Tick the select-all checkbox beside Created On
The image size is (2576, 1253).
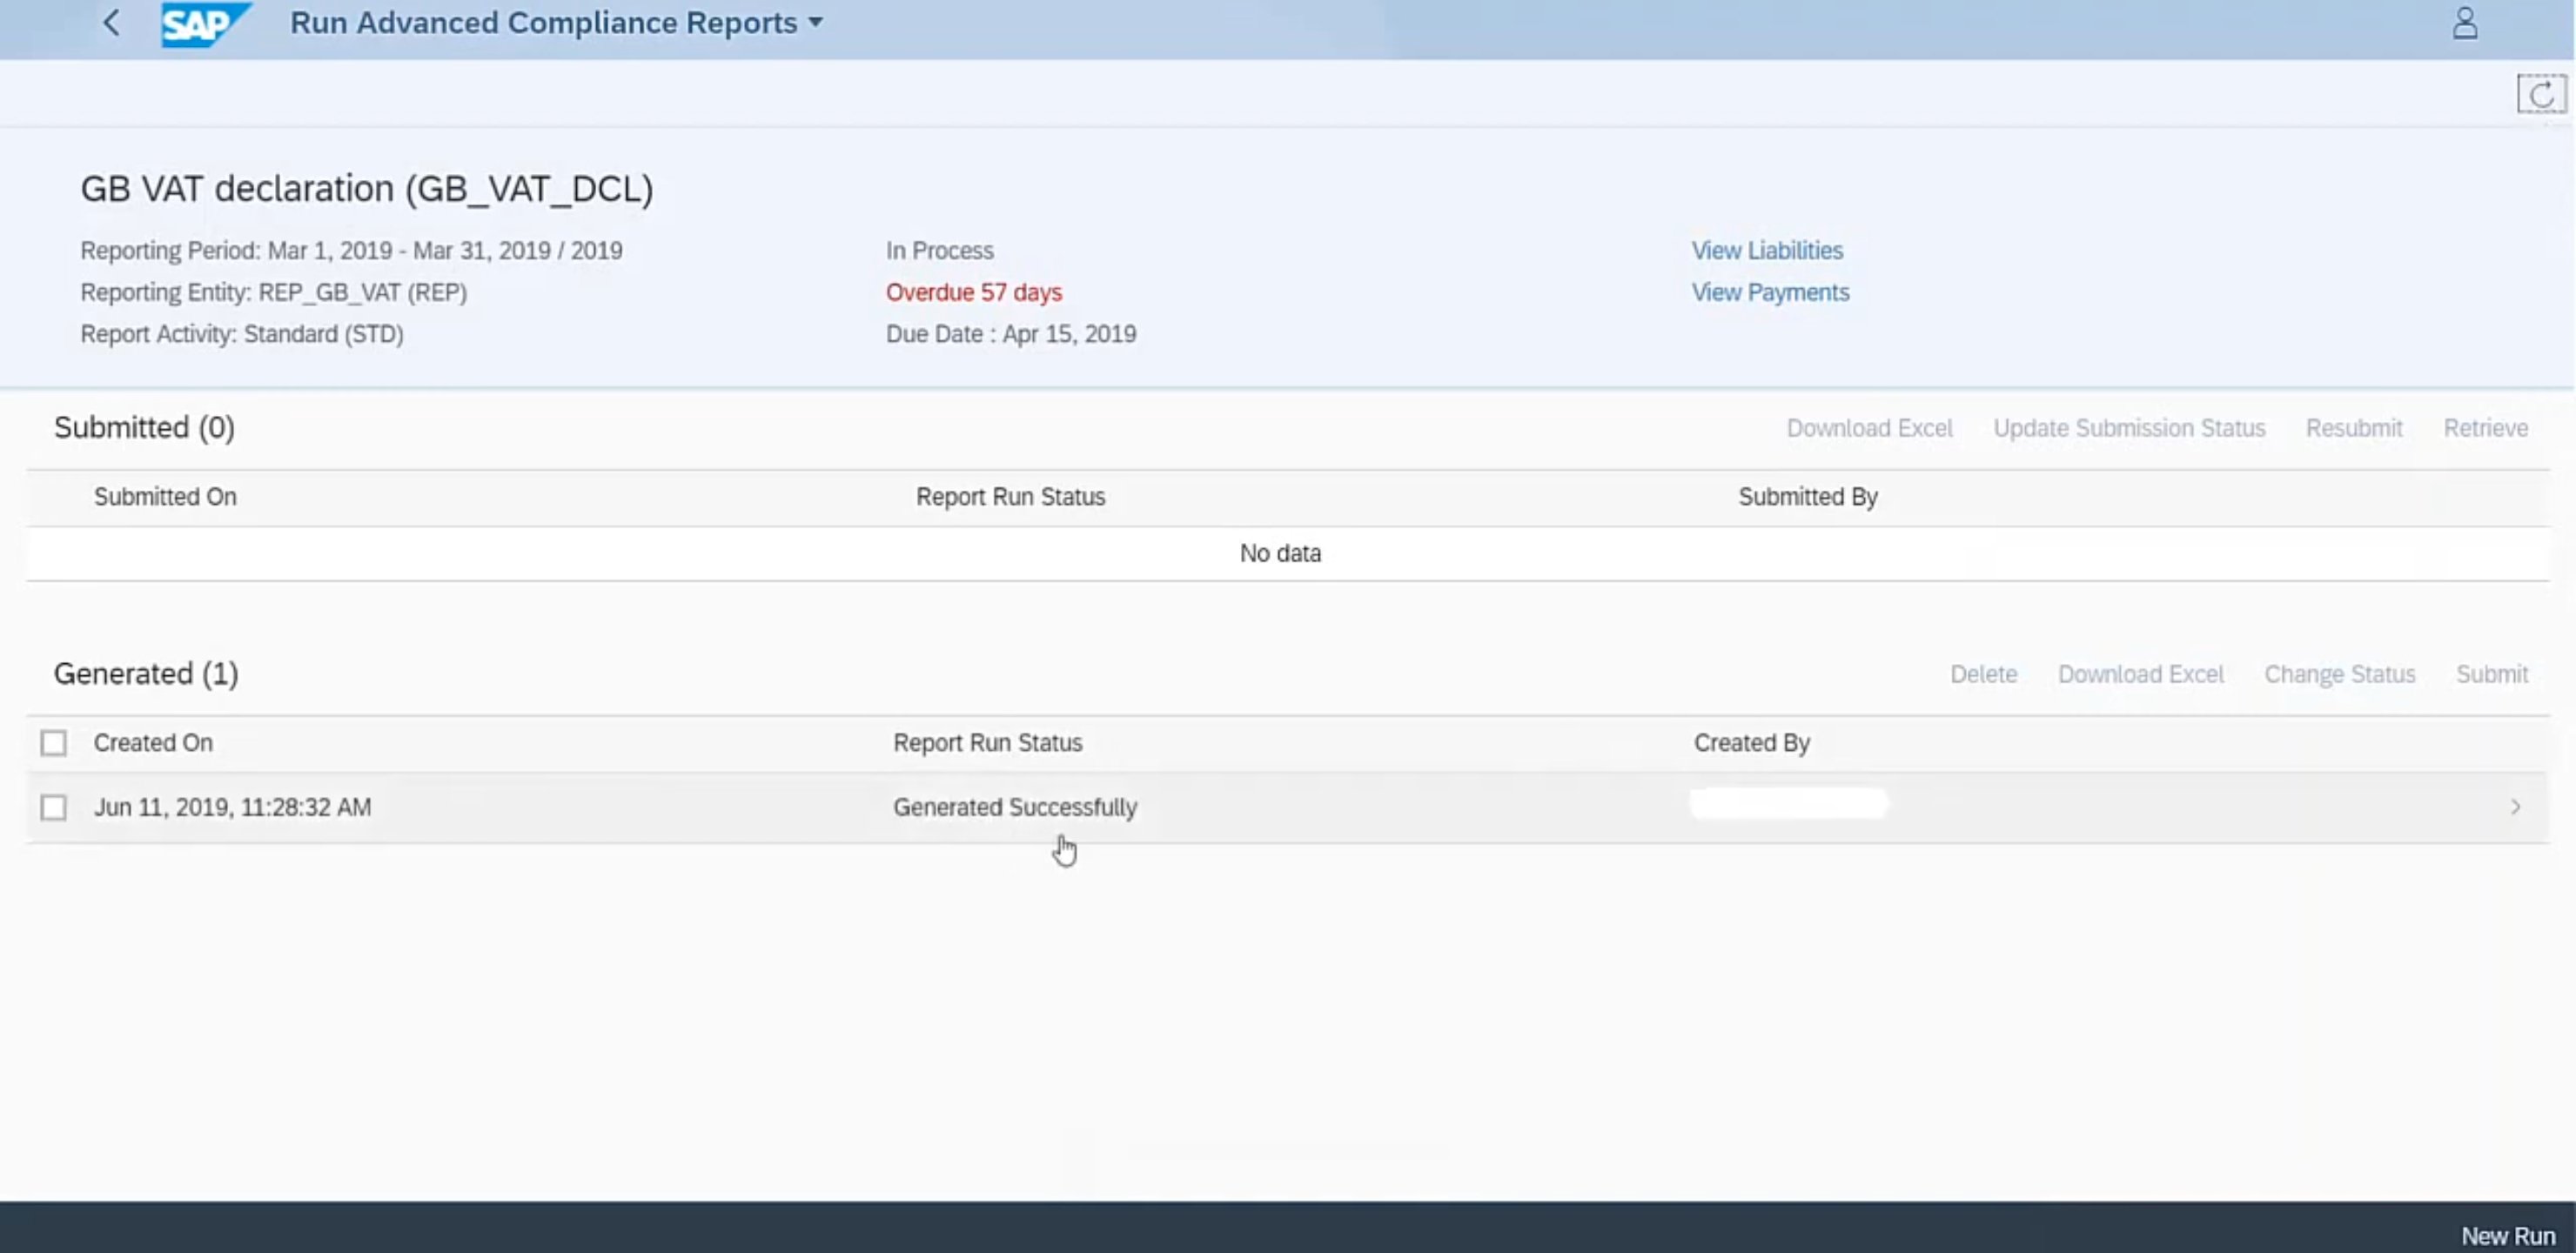[54, 743]
